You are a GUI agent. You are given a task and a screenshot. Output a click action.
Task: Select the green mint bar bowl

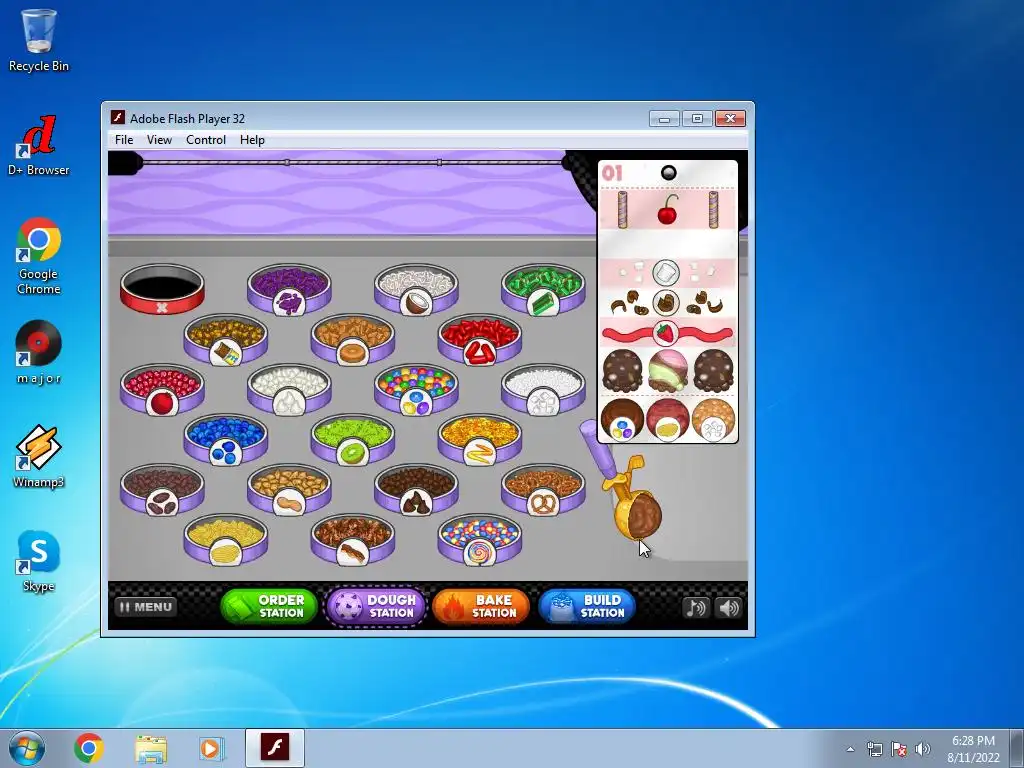click(x=543, y=289)
